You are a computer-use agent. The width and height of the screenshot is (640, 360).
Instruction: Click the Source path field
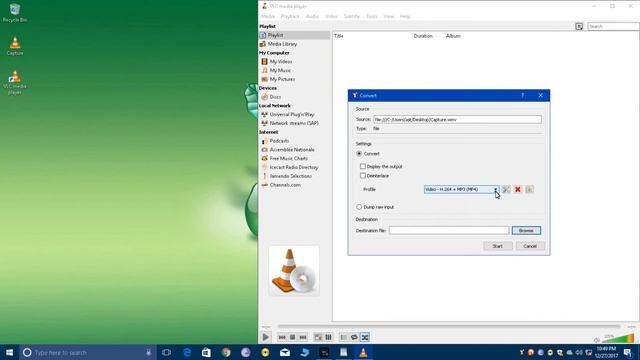457,120
